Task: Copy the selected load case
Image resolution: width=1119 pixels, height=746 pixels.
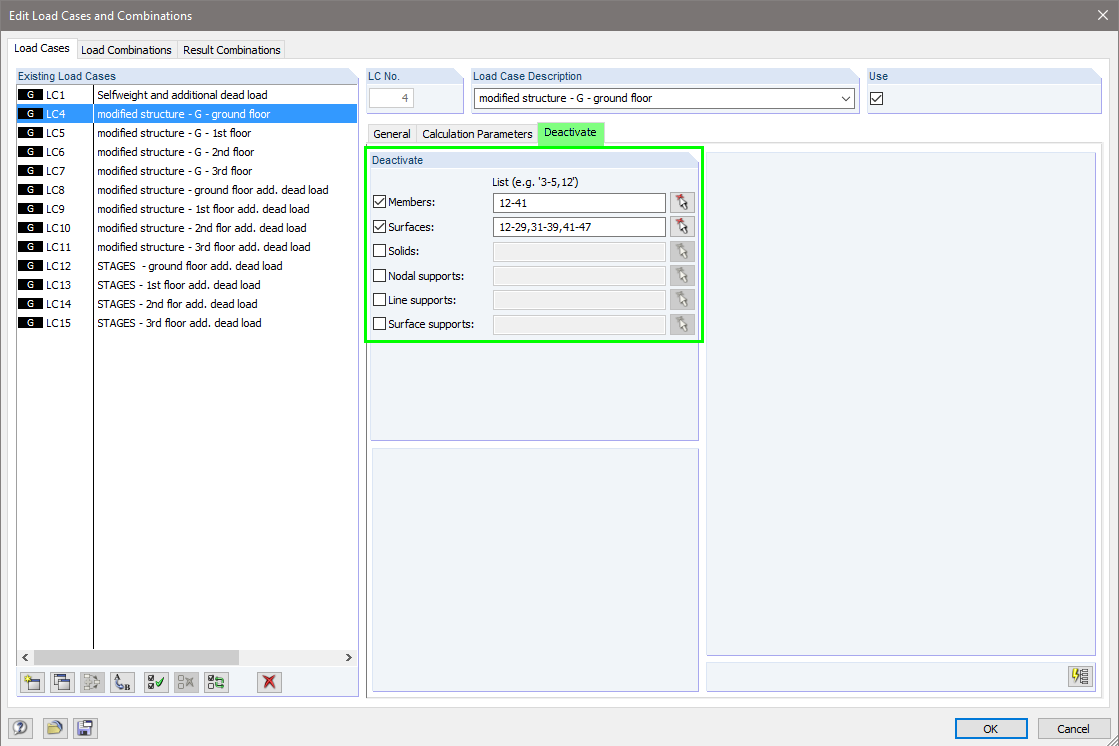Action: pos(61,682)
